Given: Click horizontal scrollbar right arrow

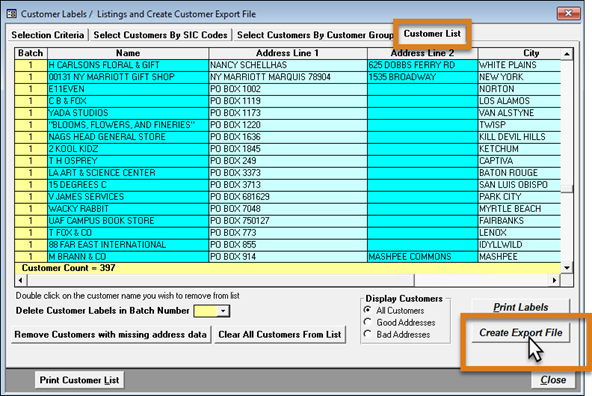Looking at the screenshot, I should click(x=554, y=280).
